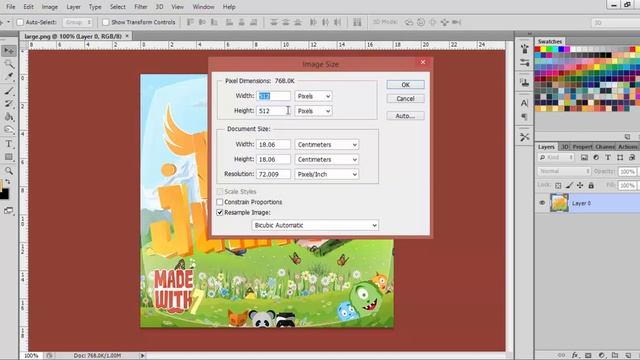640x360 pixels.
Task: Lock all layer attributes
Action: [x=591, y=185]
